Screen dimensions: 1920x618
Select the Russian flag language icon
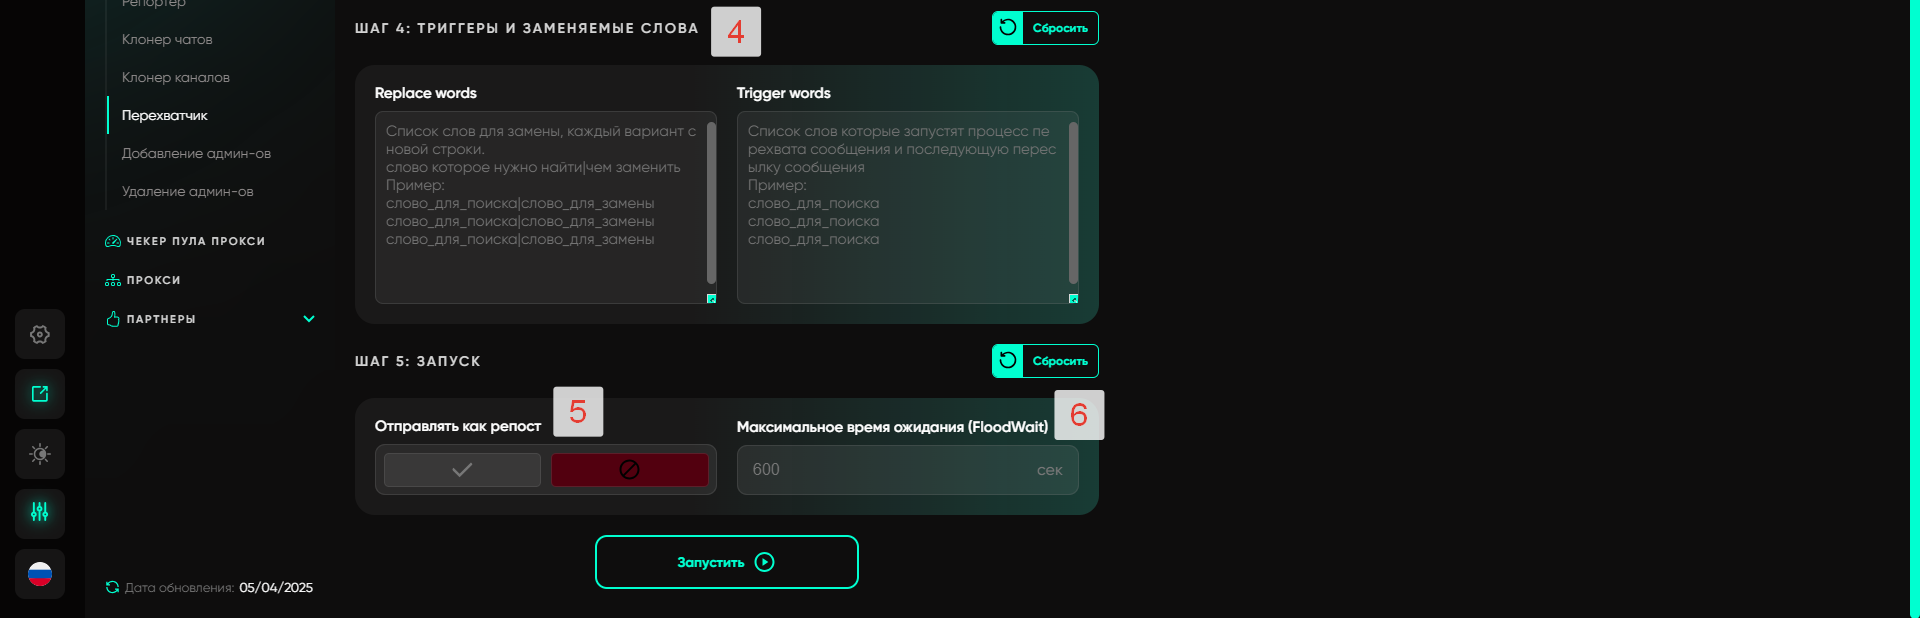(40, 574)
